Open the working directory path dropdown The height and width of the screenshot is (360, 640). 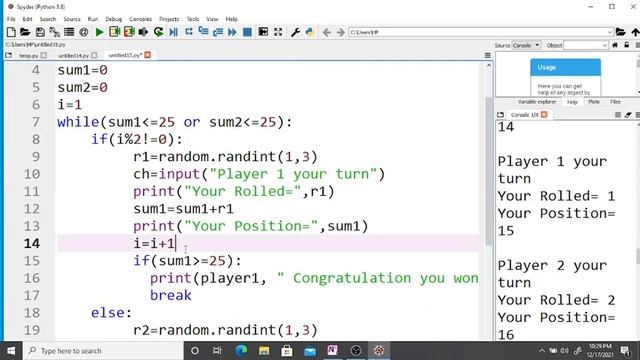(609, 32)
